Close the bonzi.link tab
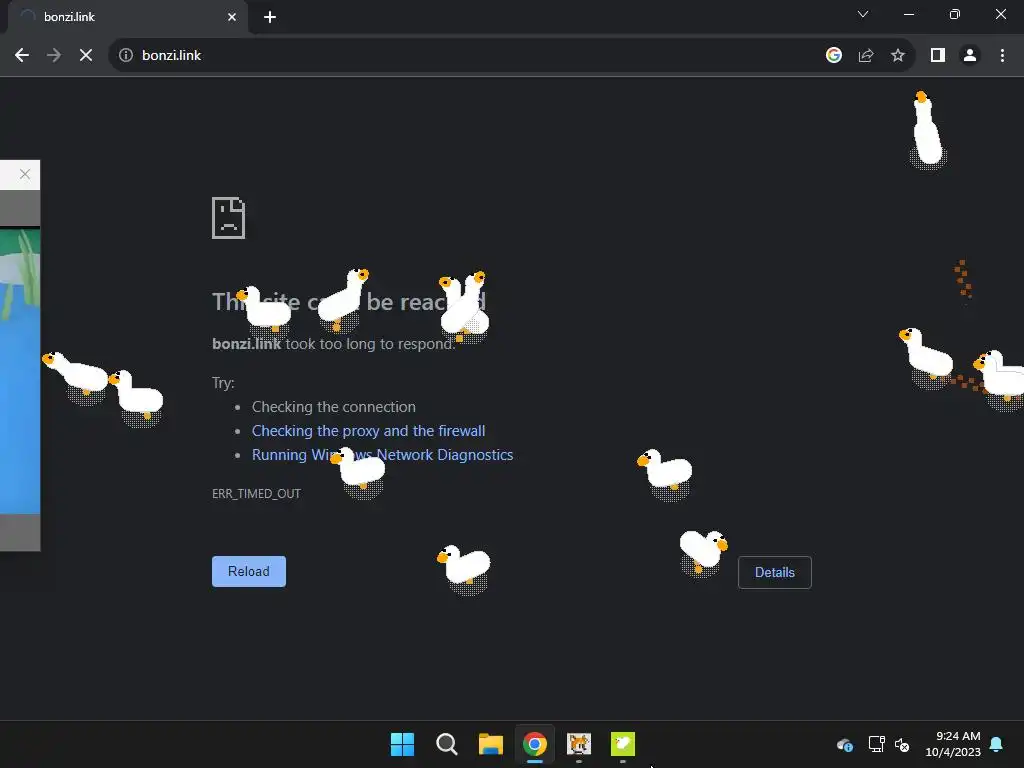 pyautogui.click(x=232, y=17)
